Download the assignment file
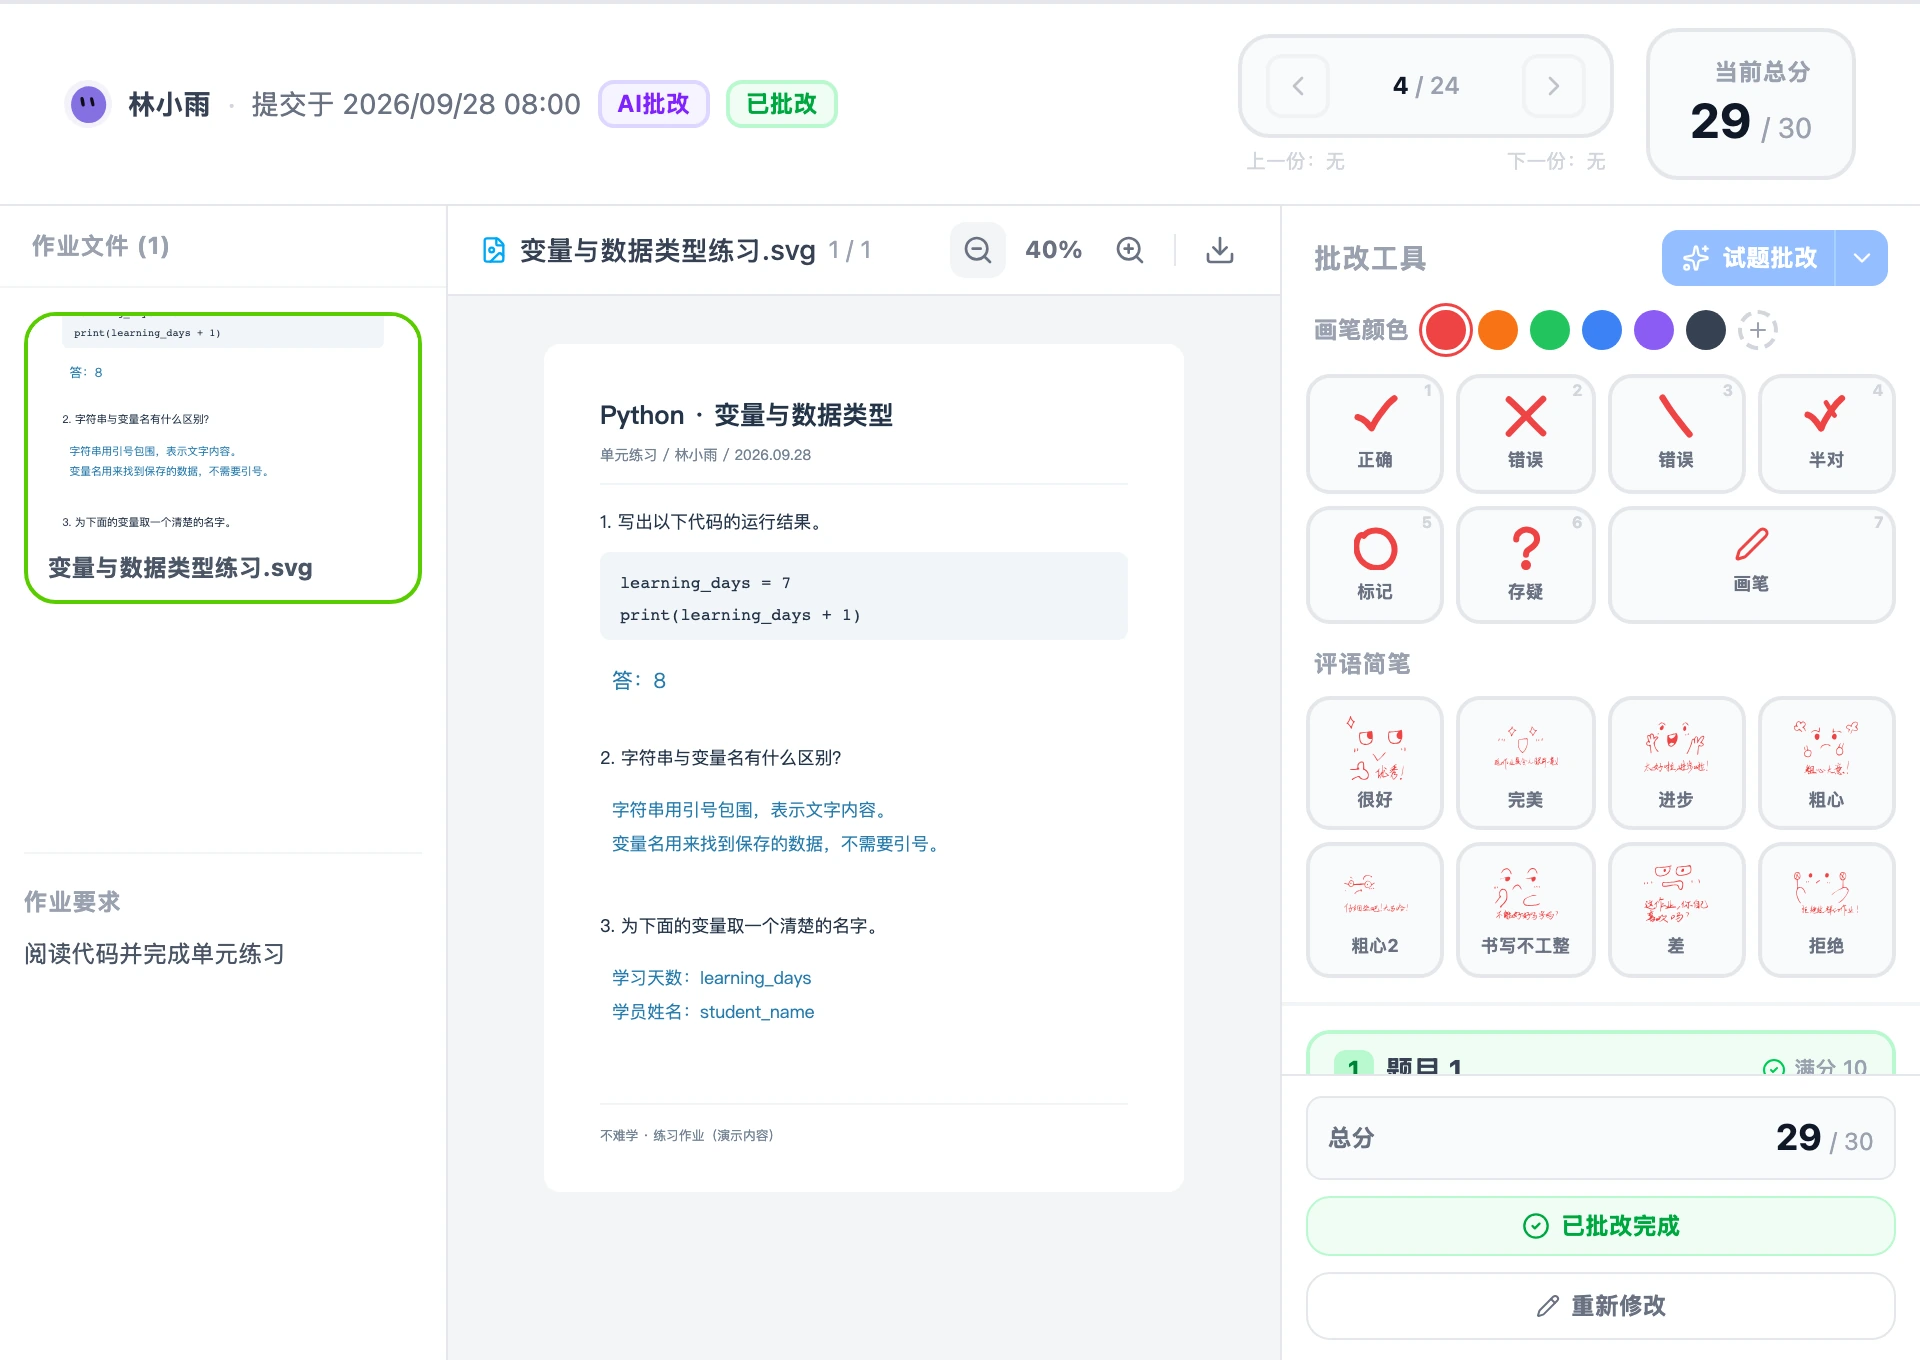Viewport: 1920px width, 1360px height. point(1219,250)
